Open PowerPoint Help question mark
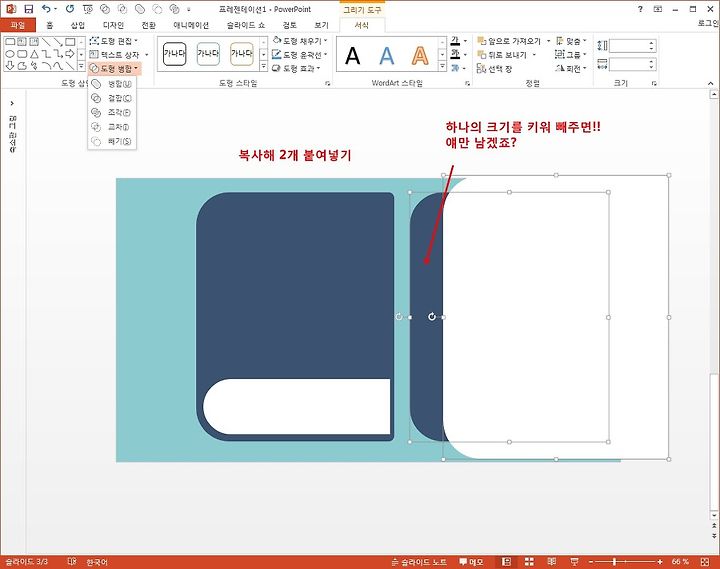The image size is (720, 569). coord(640,9)
